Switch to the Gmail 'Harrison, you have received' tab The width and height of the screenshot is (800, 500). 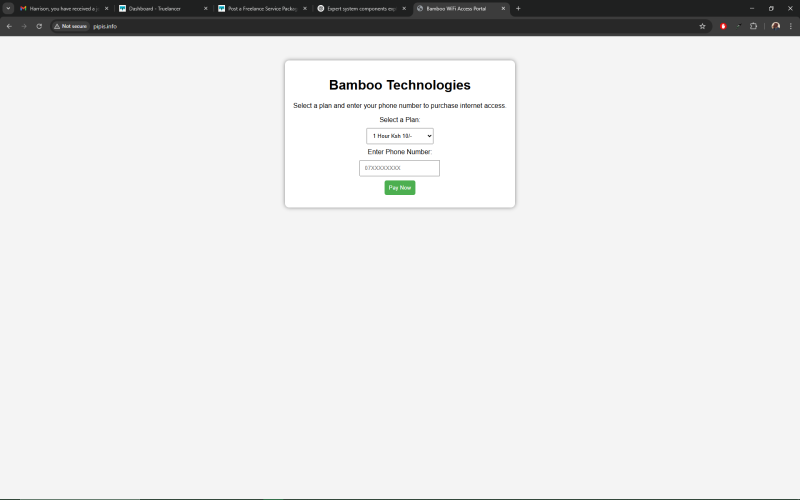pyautogui.click(x=63, y=9)
